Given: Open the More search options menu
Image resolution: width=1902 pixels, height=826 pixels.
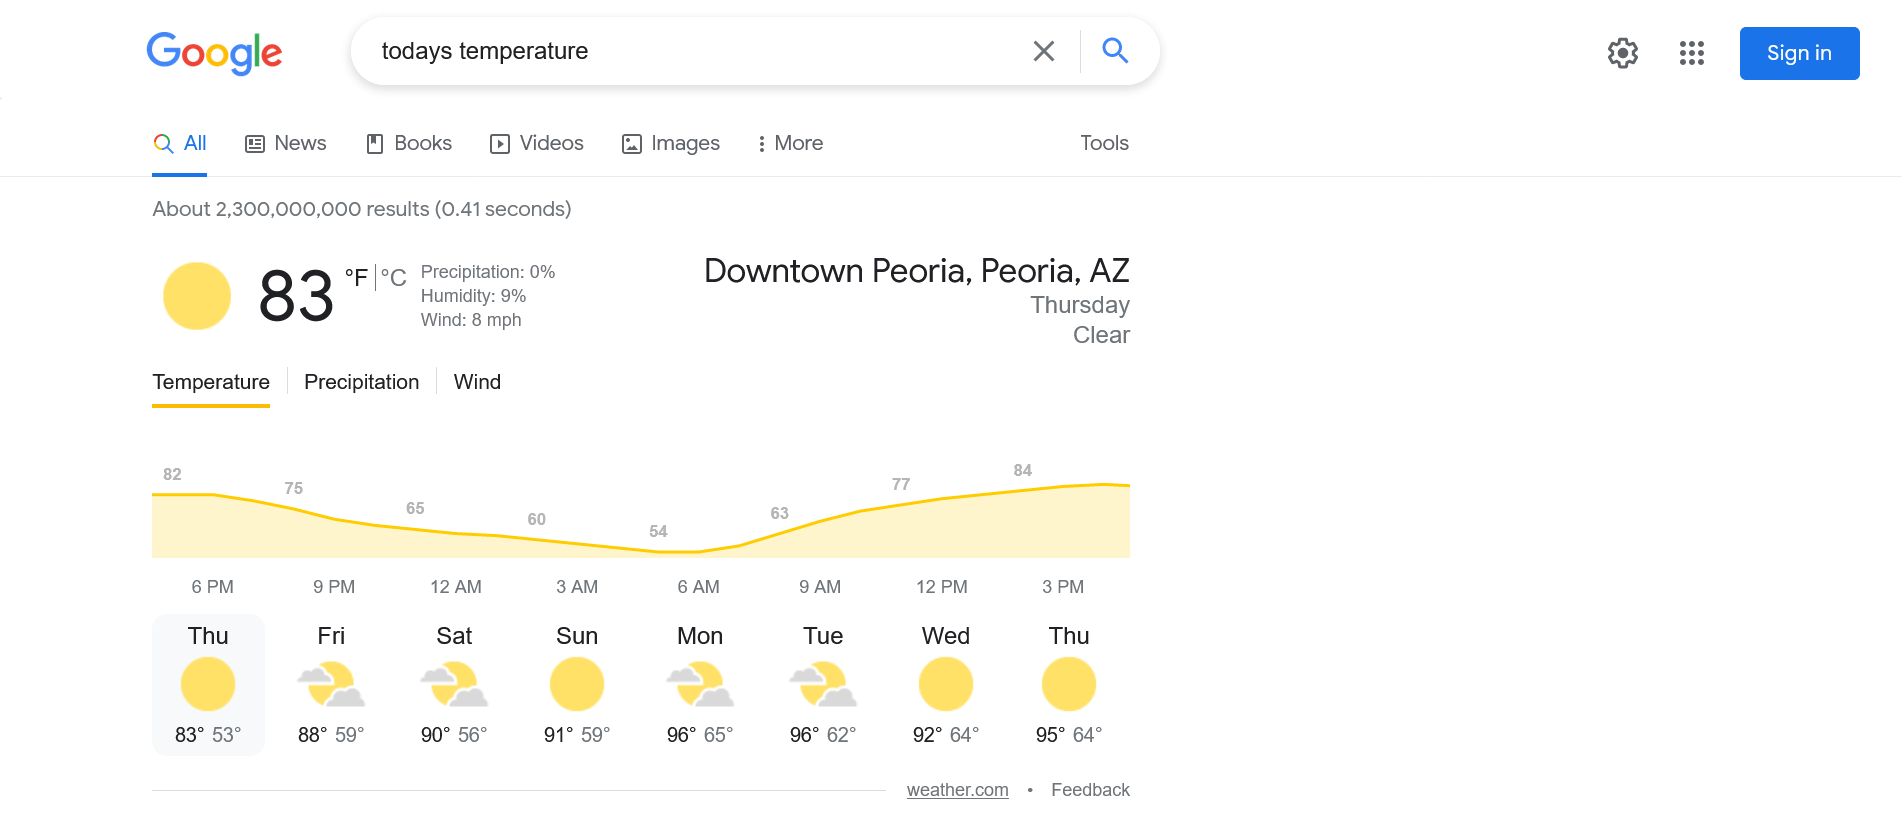Looking at the screenshot, I should point(789,143).
